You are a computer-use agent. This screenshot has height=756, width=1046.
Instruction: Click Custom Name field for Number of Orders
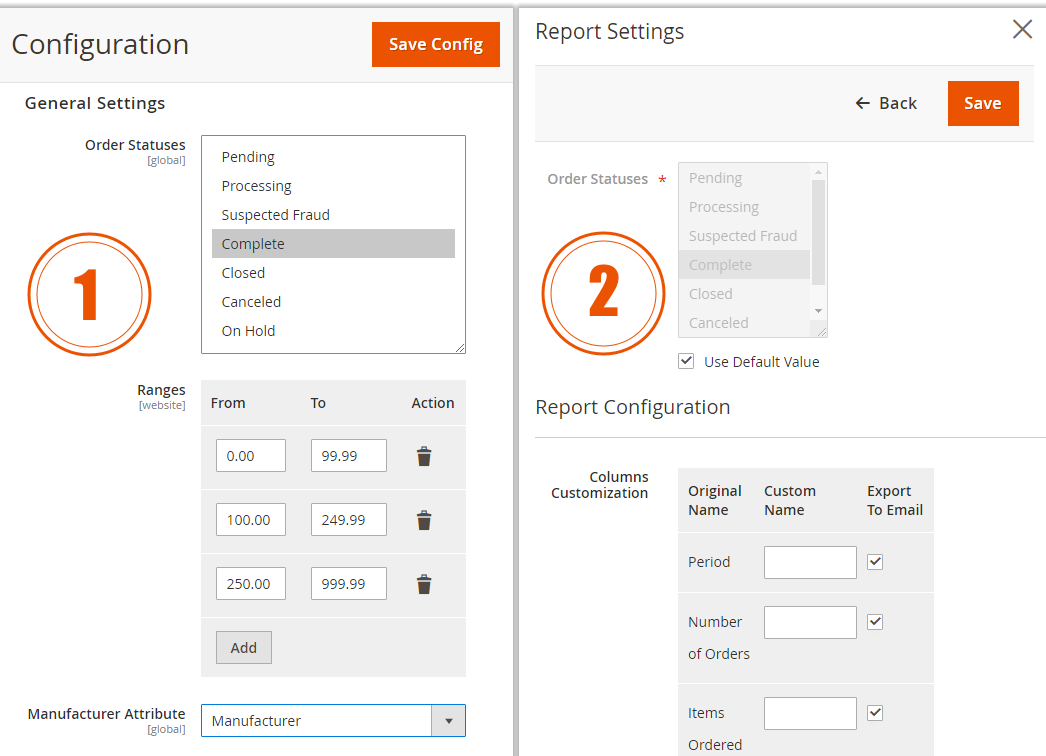tap(810, 623)
